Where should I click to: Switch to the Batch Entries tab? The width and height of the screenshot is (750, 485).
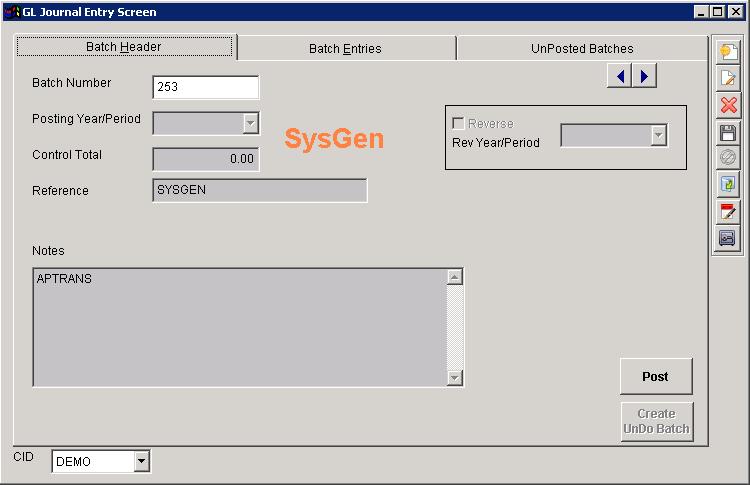[345, 48]
